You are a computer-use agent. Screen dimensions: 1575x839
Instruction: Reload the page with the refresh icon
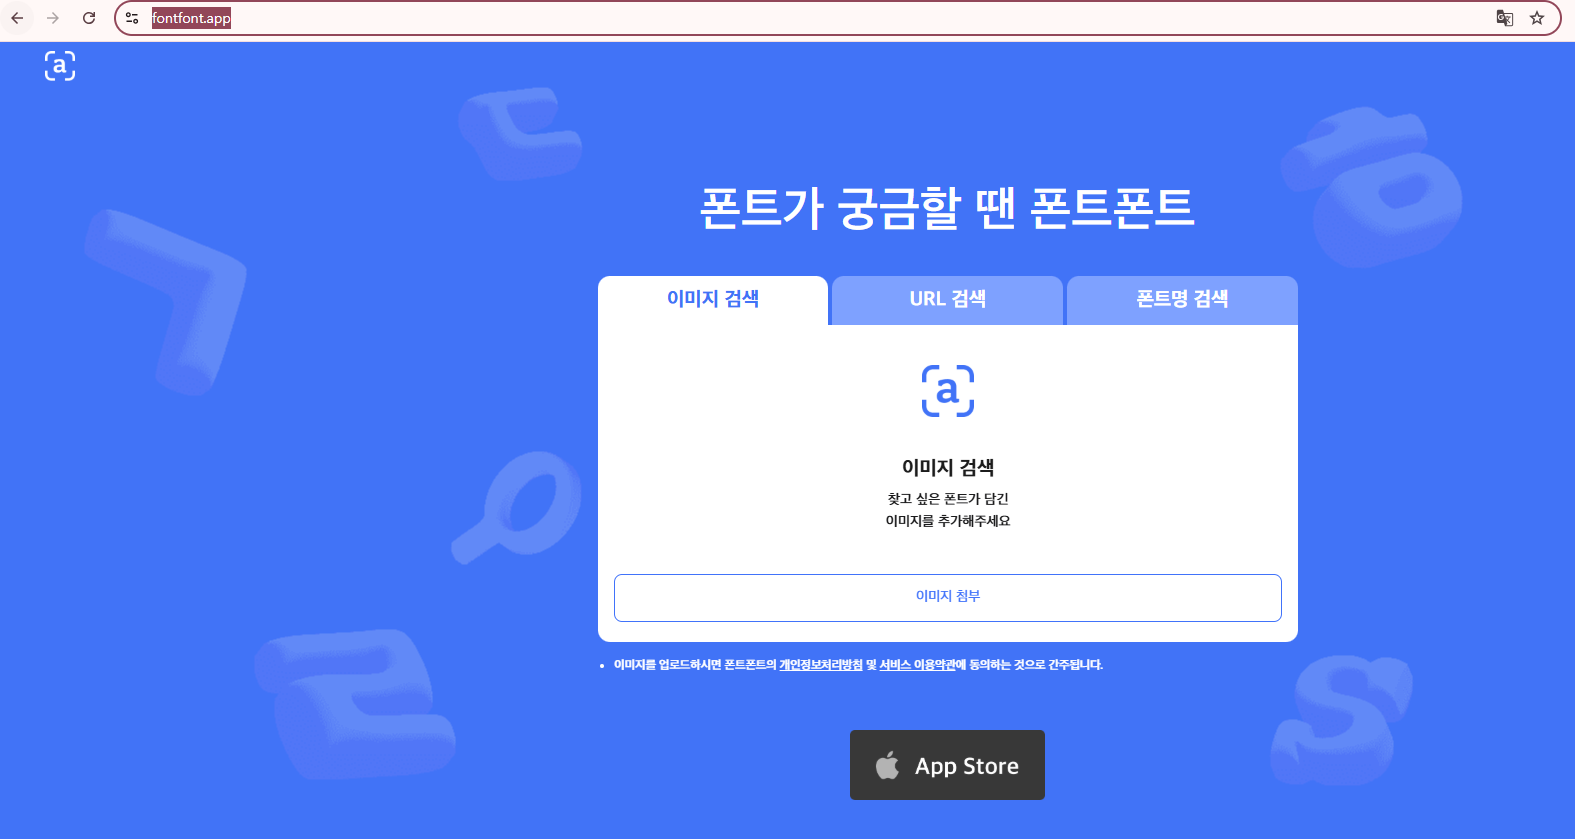(x=89, y=18)
